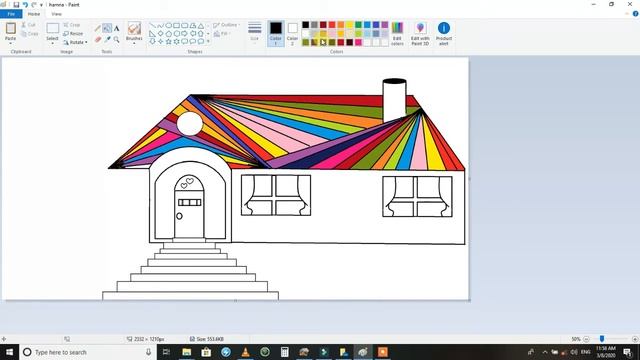This screenshot has width=640, height=360.
Task: Open Edit colors dialog
Action: point(397,33)
